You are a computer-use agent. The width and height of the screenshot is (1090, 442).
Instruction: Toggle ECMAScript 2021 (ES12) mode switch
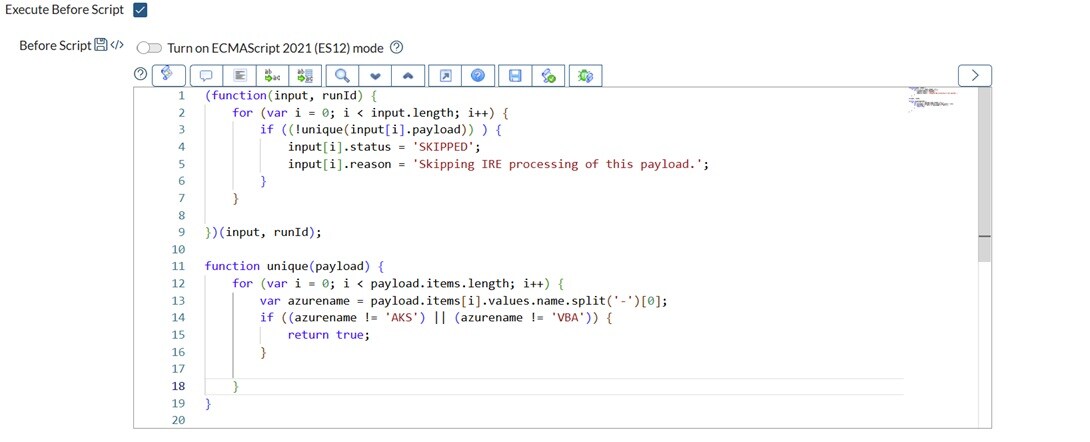pyautogui.click(x=149, y=48)
